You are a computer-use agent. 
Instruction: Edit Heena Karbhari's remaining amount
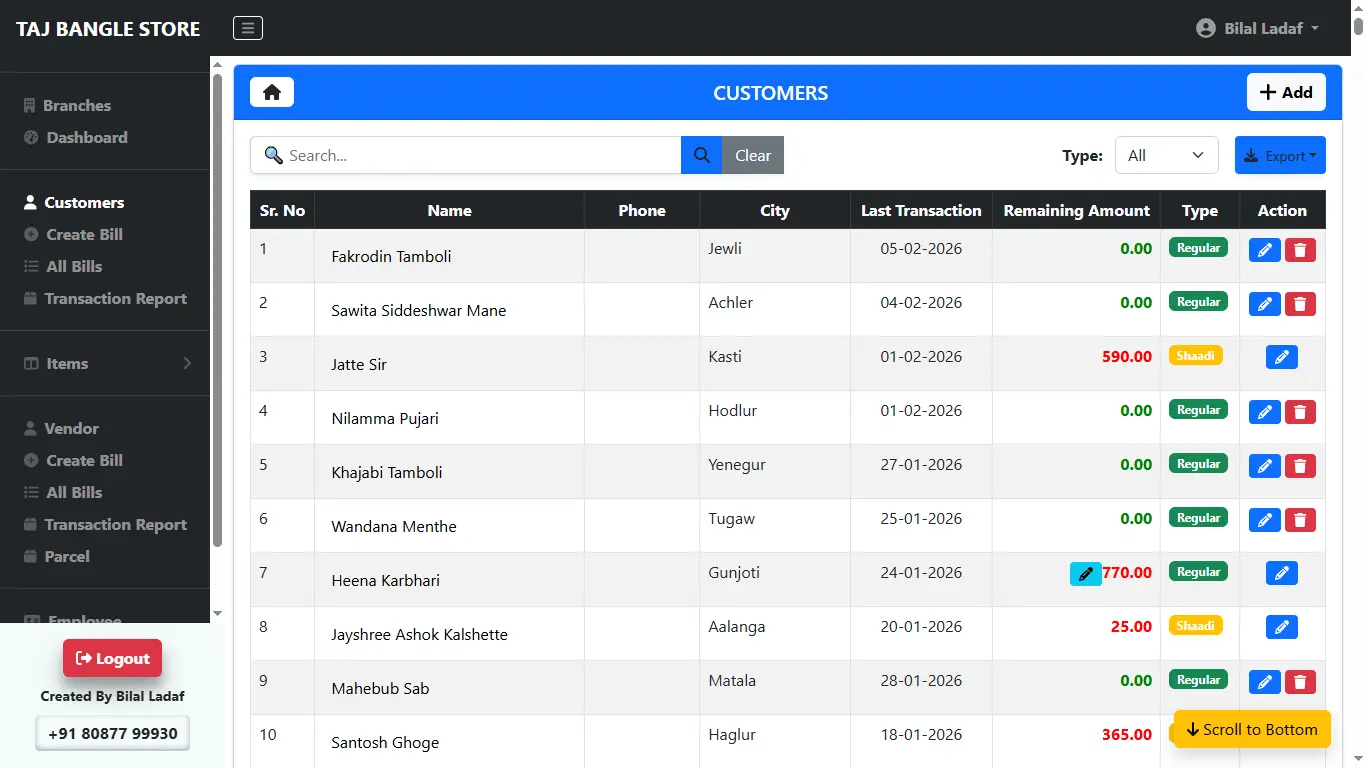[x=1085, y=573]
